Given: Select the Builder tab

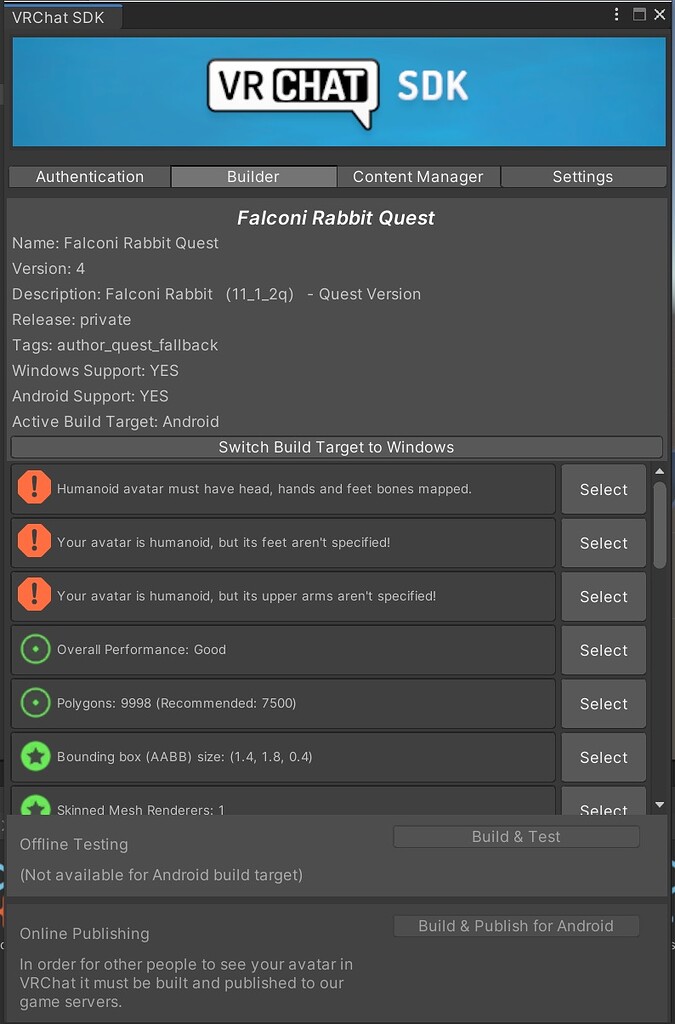Looking at the screenshot, I should point(253,176).
